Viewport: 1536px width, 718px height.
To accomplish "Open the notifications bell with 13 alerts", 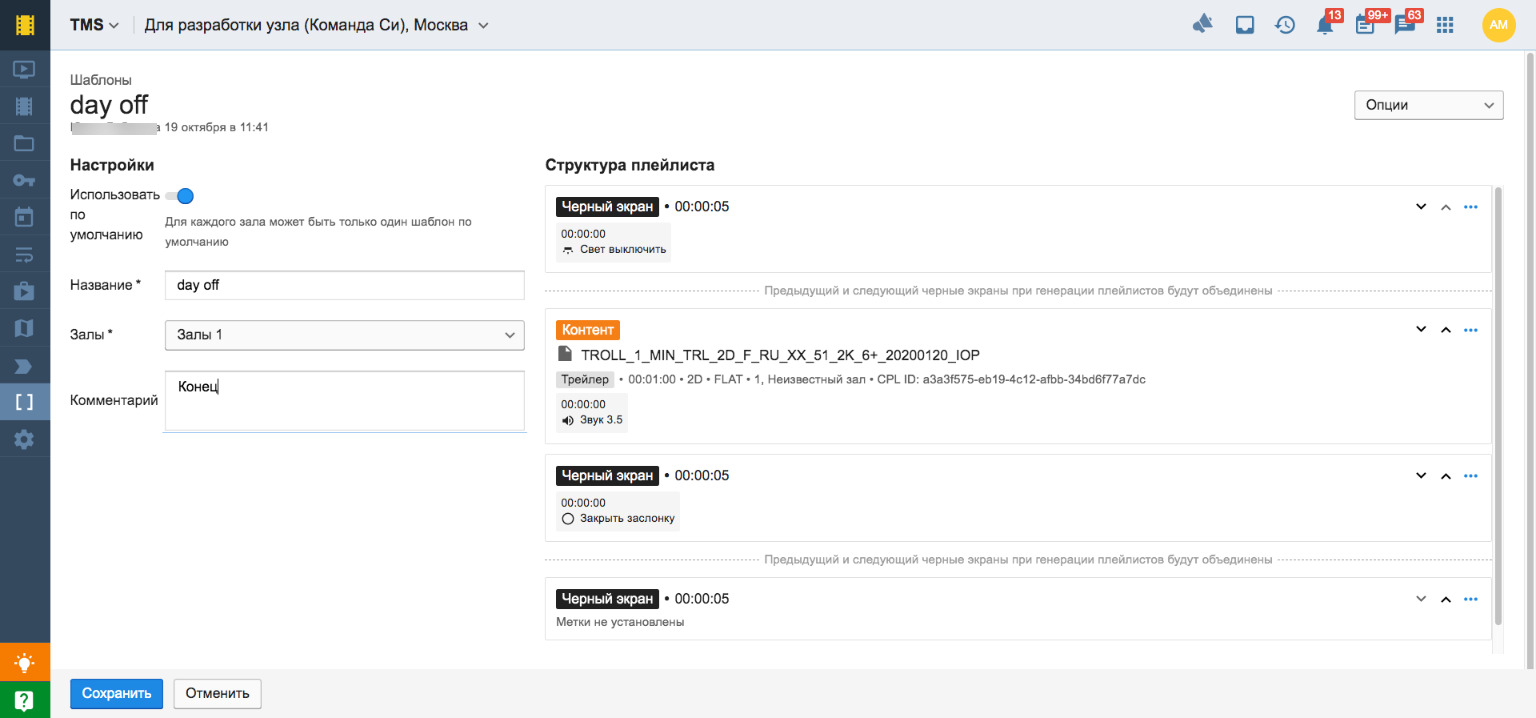I will 1325,25.
